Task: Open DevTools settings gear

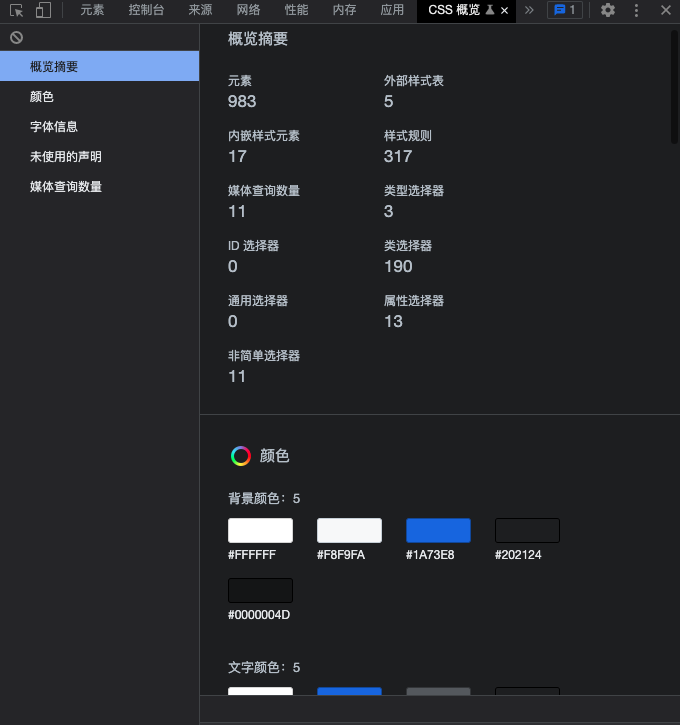Action: point(607,10)
